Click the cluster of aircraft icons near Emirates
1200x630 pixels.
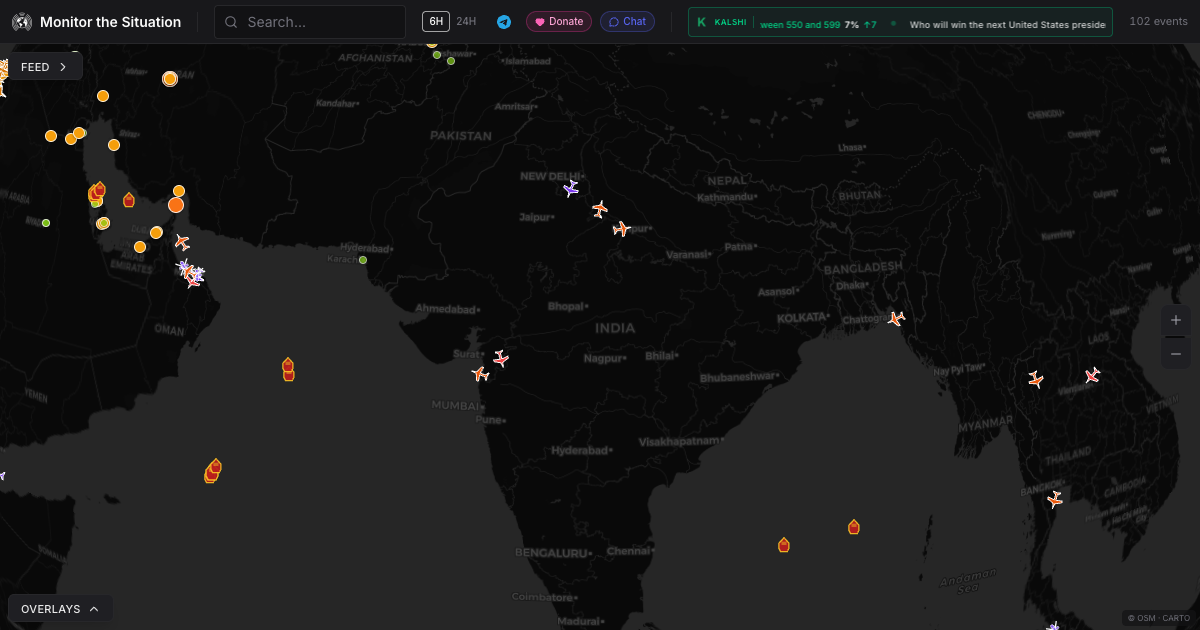click(x=188, y=272)
